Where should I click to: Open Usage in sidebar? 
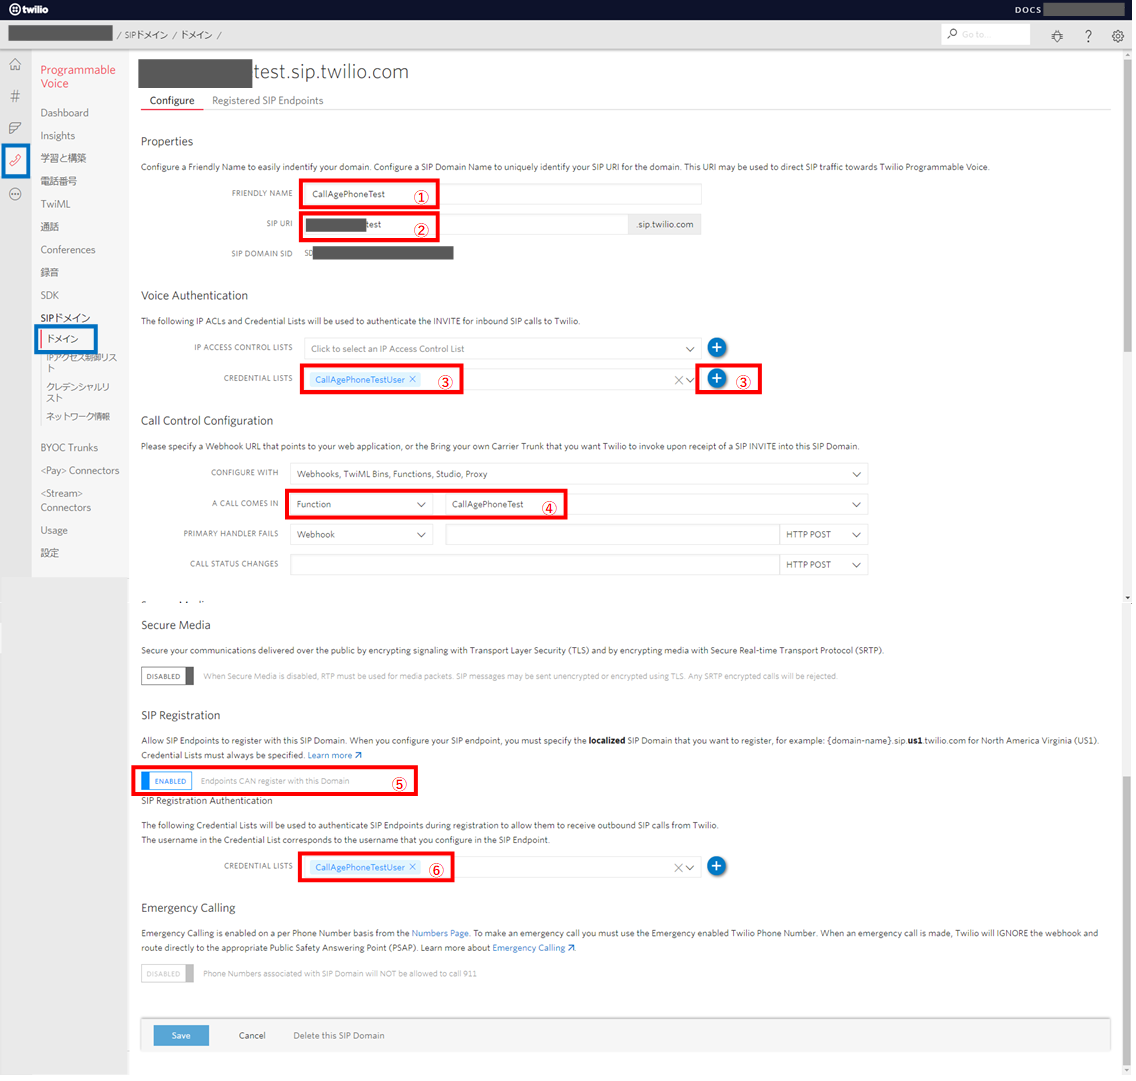tap(54, 531)
